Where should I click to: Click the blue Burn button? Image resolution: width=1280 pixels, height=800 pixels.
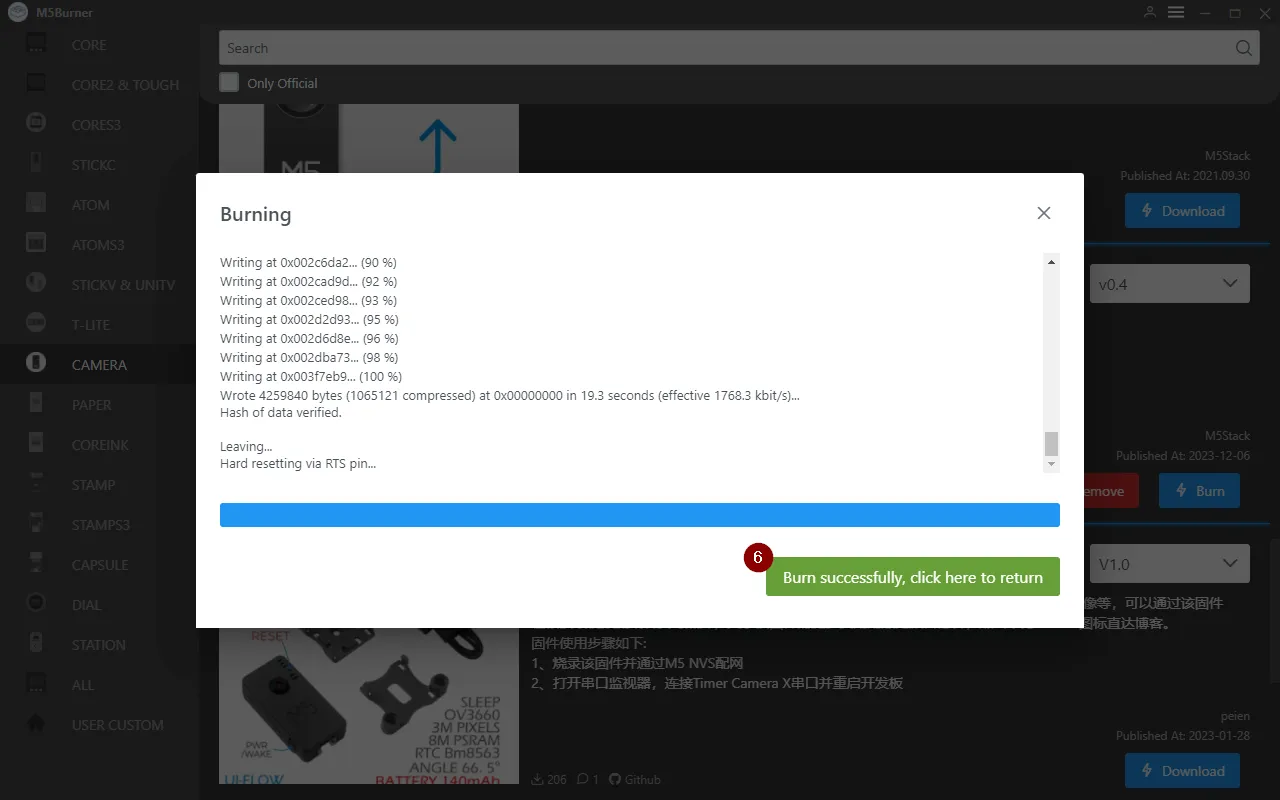(x=1198, y=491)
